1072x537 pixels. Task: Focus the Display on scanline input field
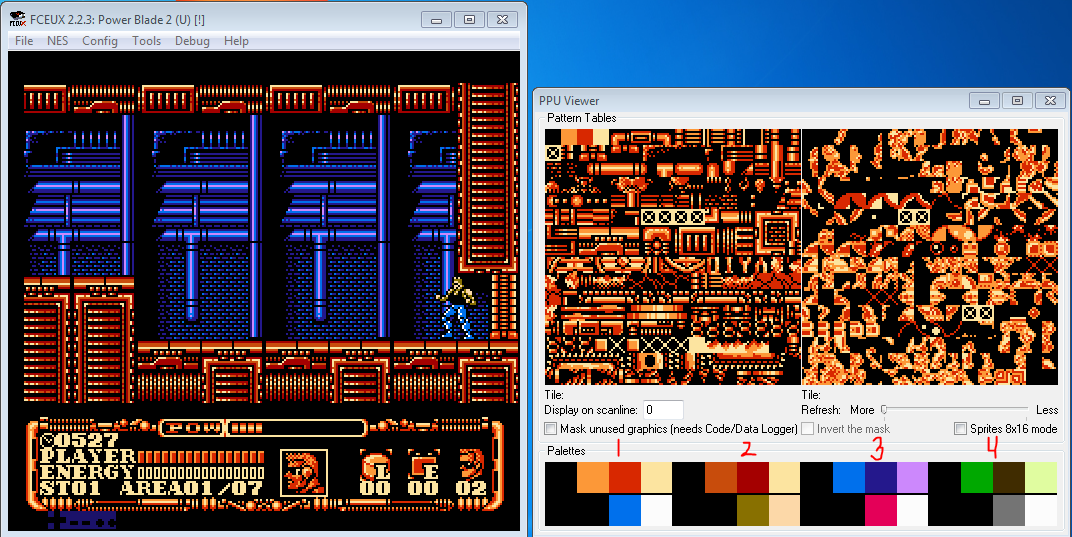663,410
